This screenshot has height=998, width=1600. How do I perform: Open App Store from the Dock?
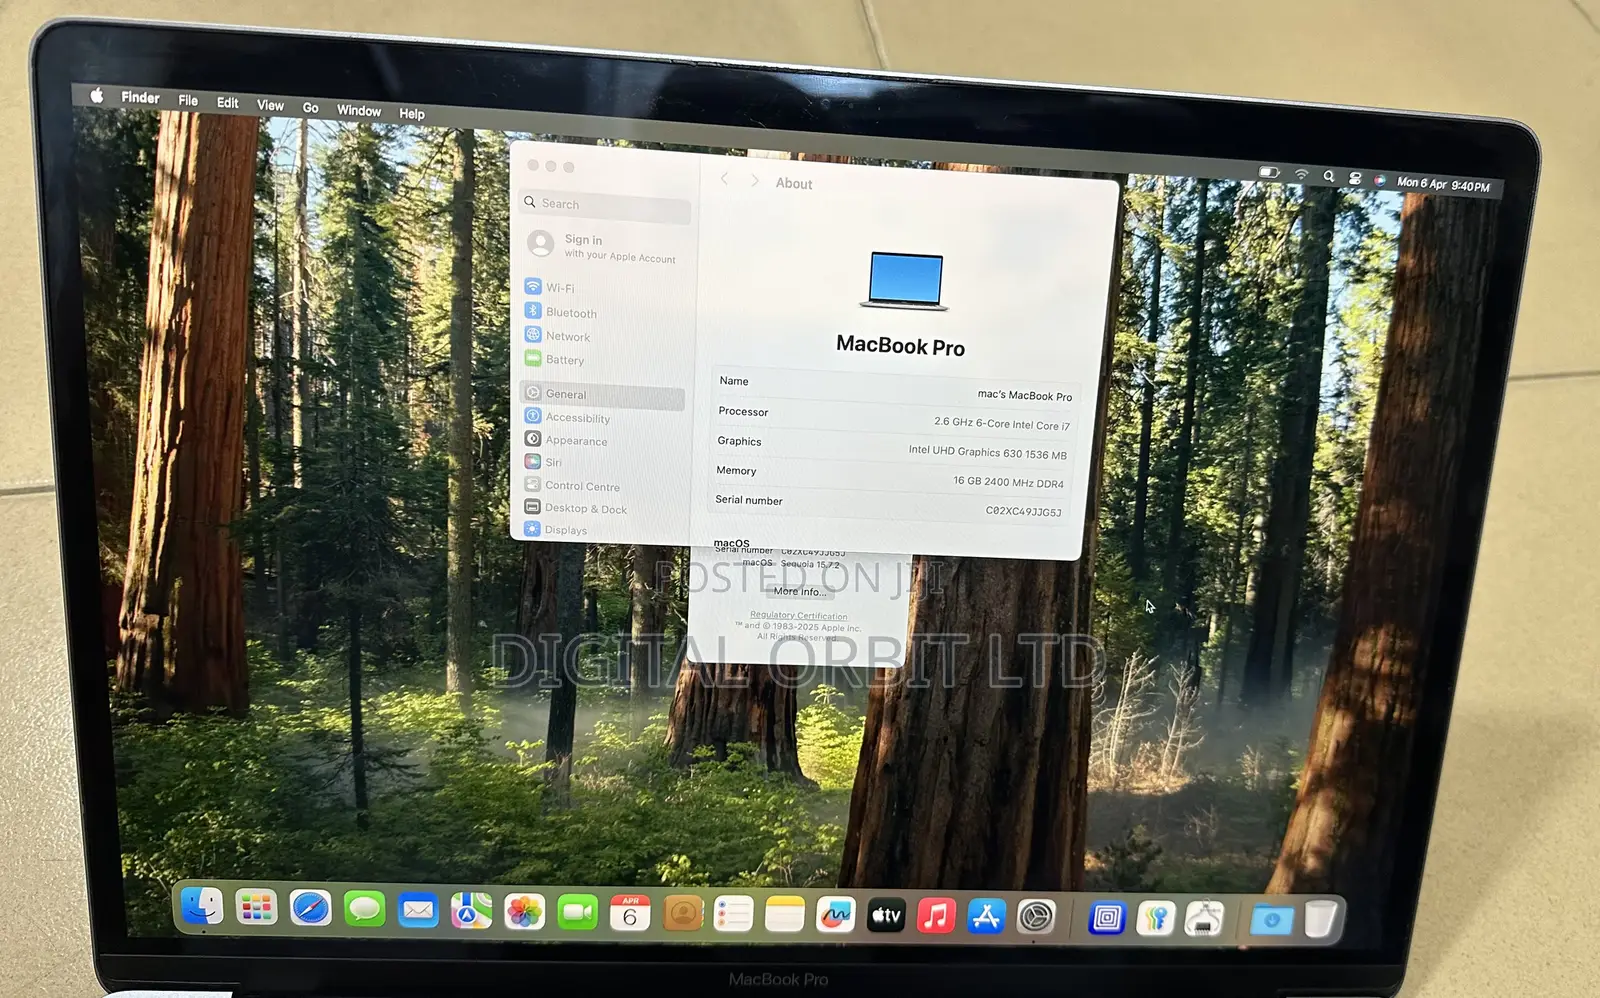tap(986, 916)
